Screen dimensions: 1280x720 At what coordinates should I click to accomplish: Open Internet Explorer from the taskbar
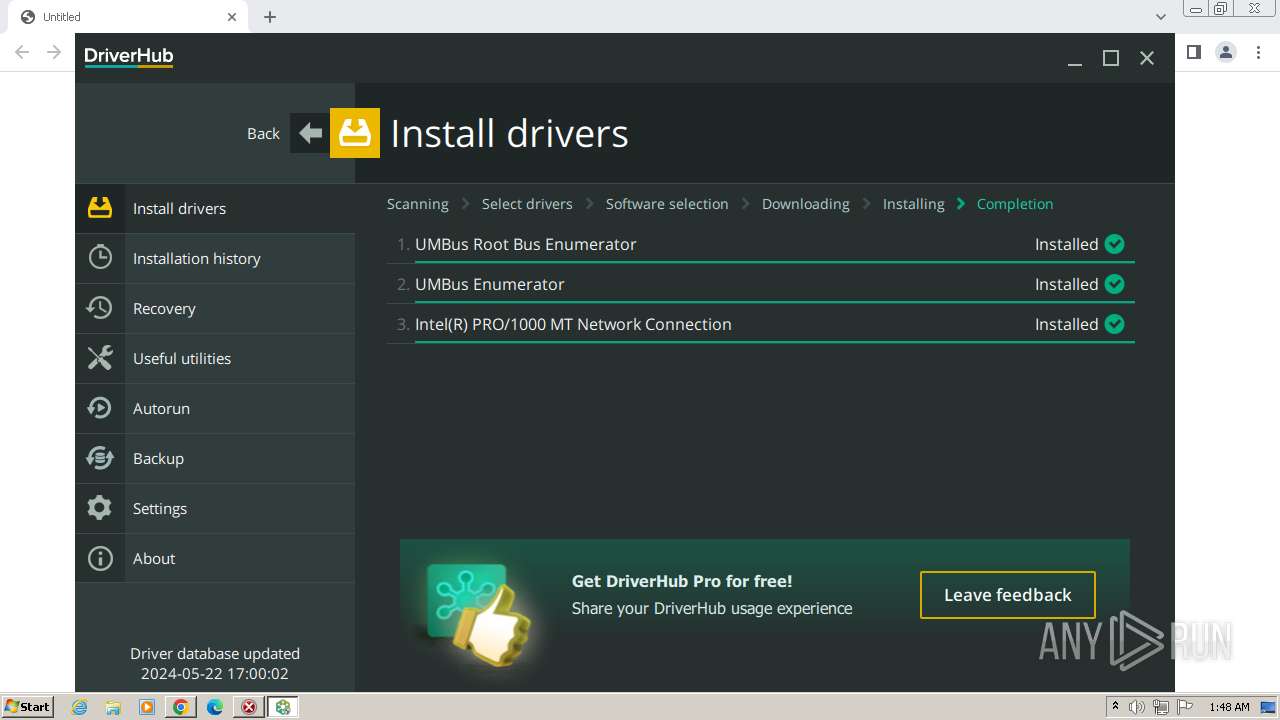(80, 707)
